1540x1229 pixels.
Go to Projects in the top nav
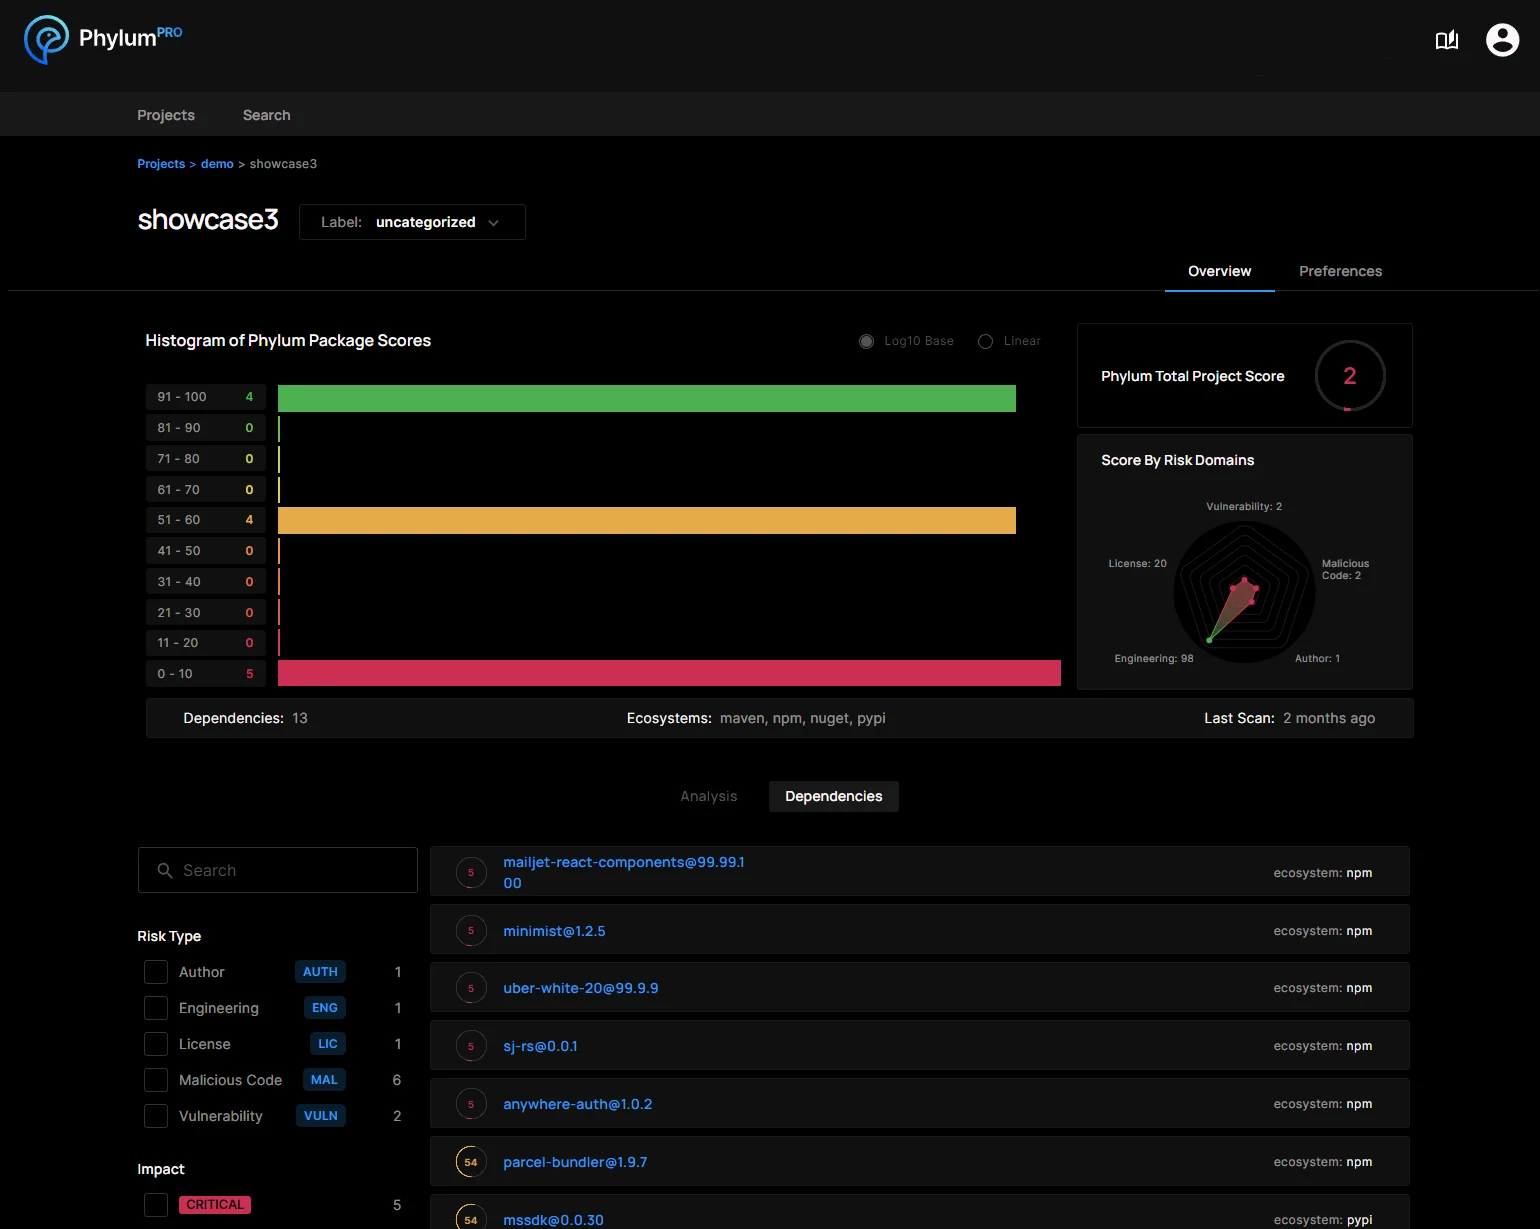166,115
